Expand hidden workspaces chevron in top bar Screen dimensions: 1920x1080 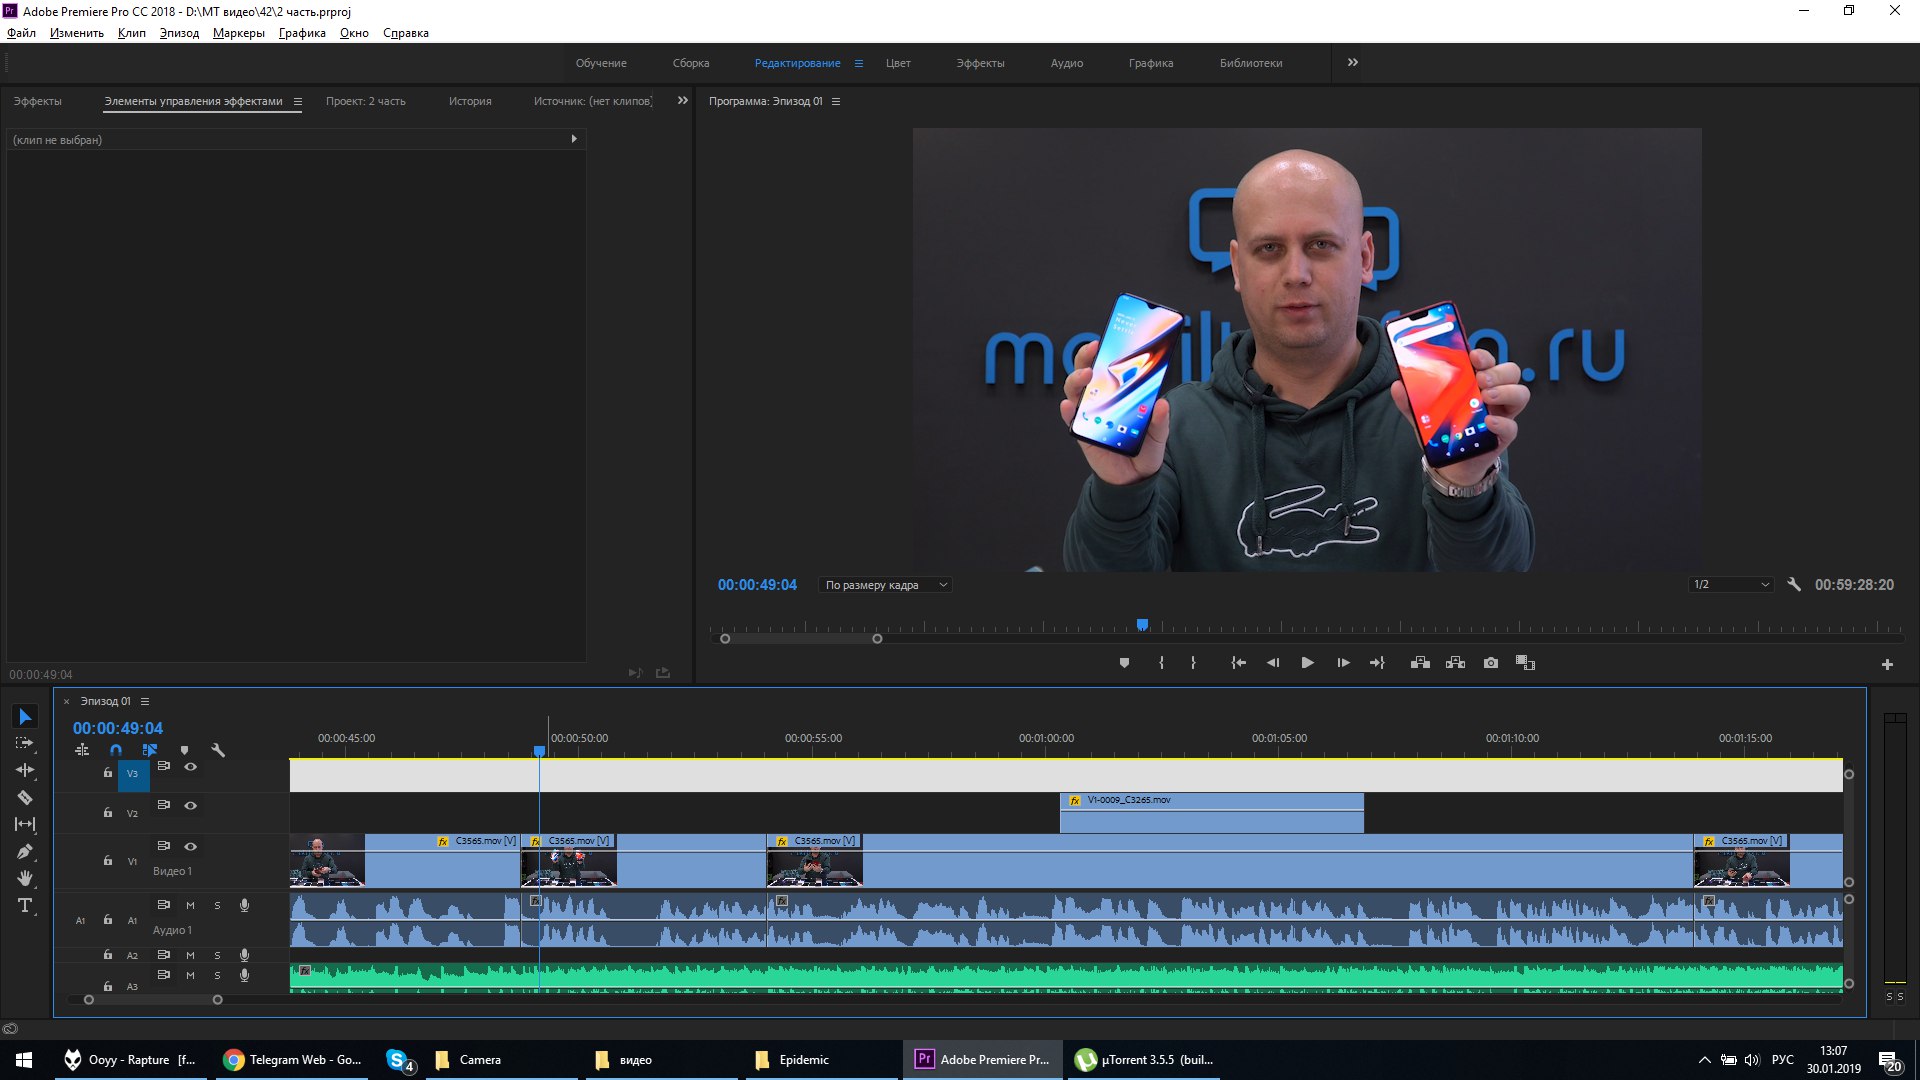(1353, 62)
